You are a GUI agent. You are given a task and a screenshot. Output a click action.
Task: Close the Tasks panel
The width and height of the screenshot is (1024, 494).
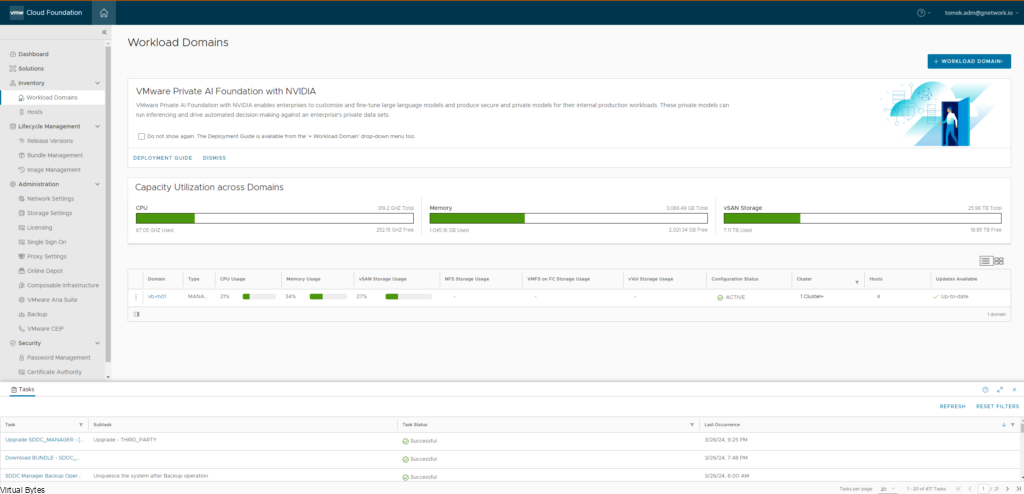click(x=1014, y=389)
